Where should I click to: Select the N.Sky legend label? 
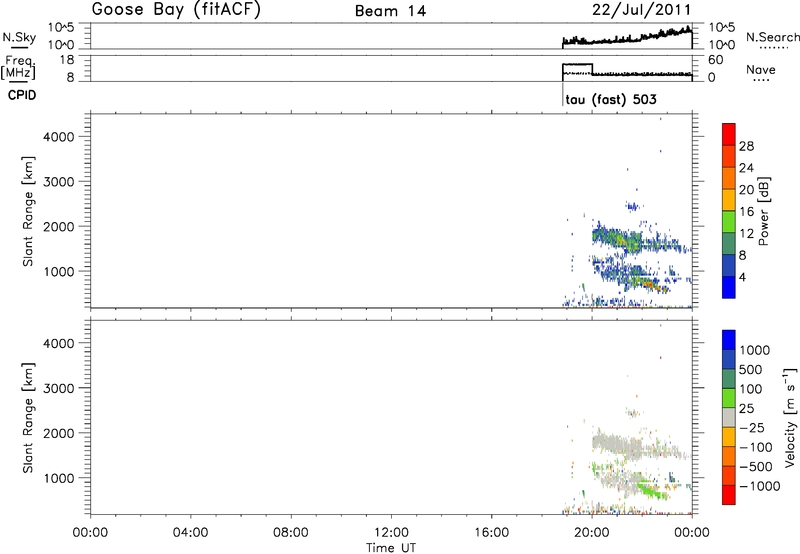coord(19,37)
